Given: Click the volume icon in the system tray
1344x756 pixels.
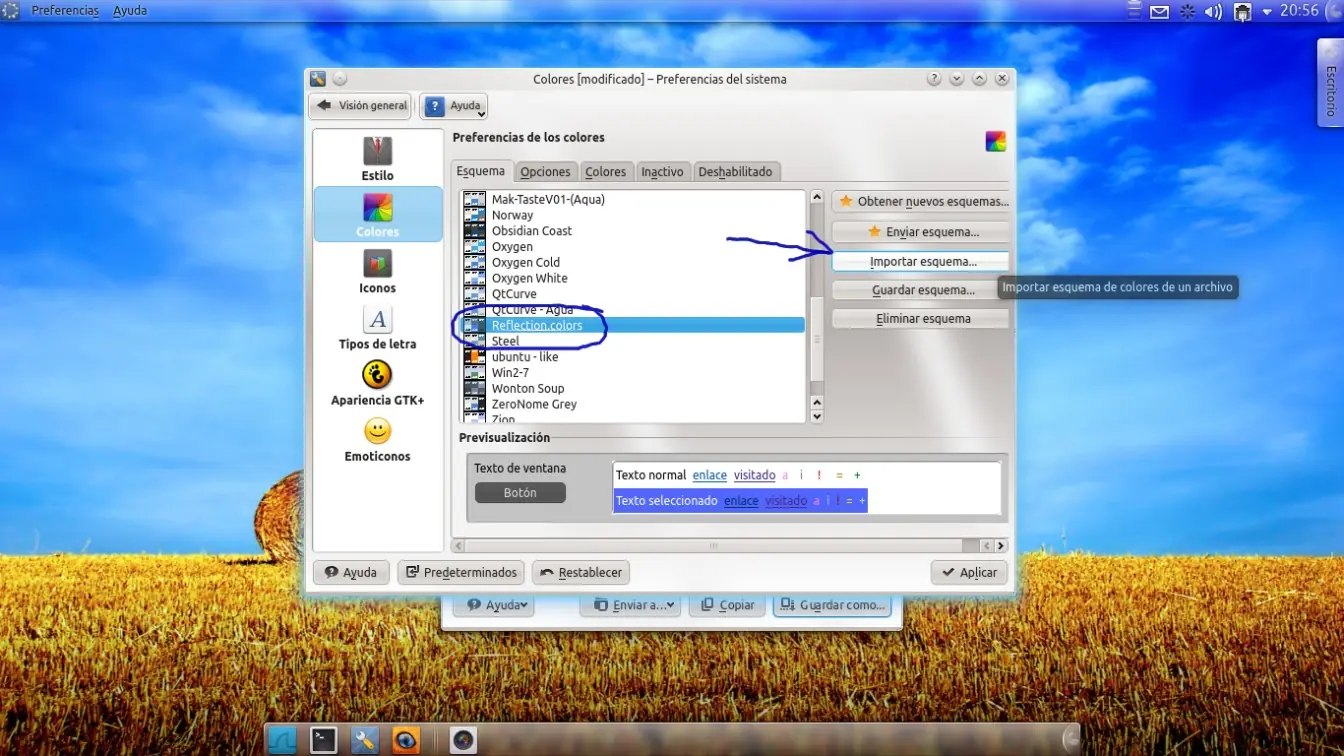Looking at the screenshot, I should [1211, 10].
